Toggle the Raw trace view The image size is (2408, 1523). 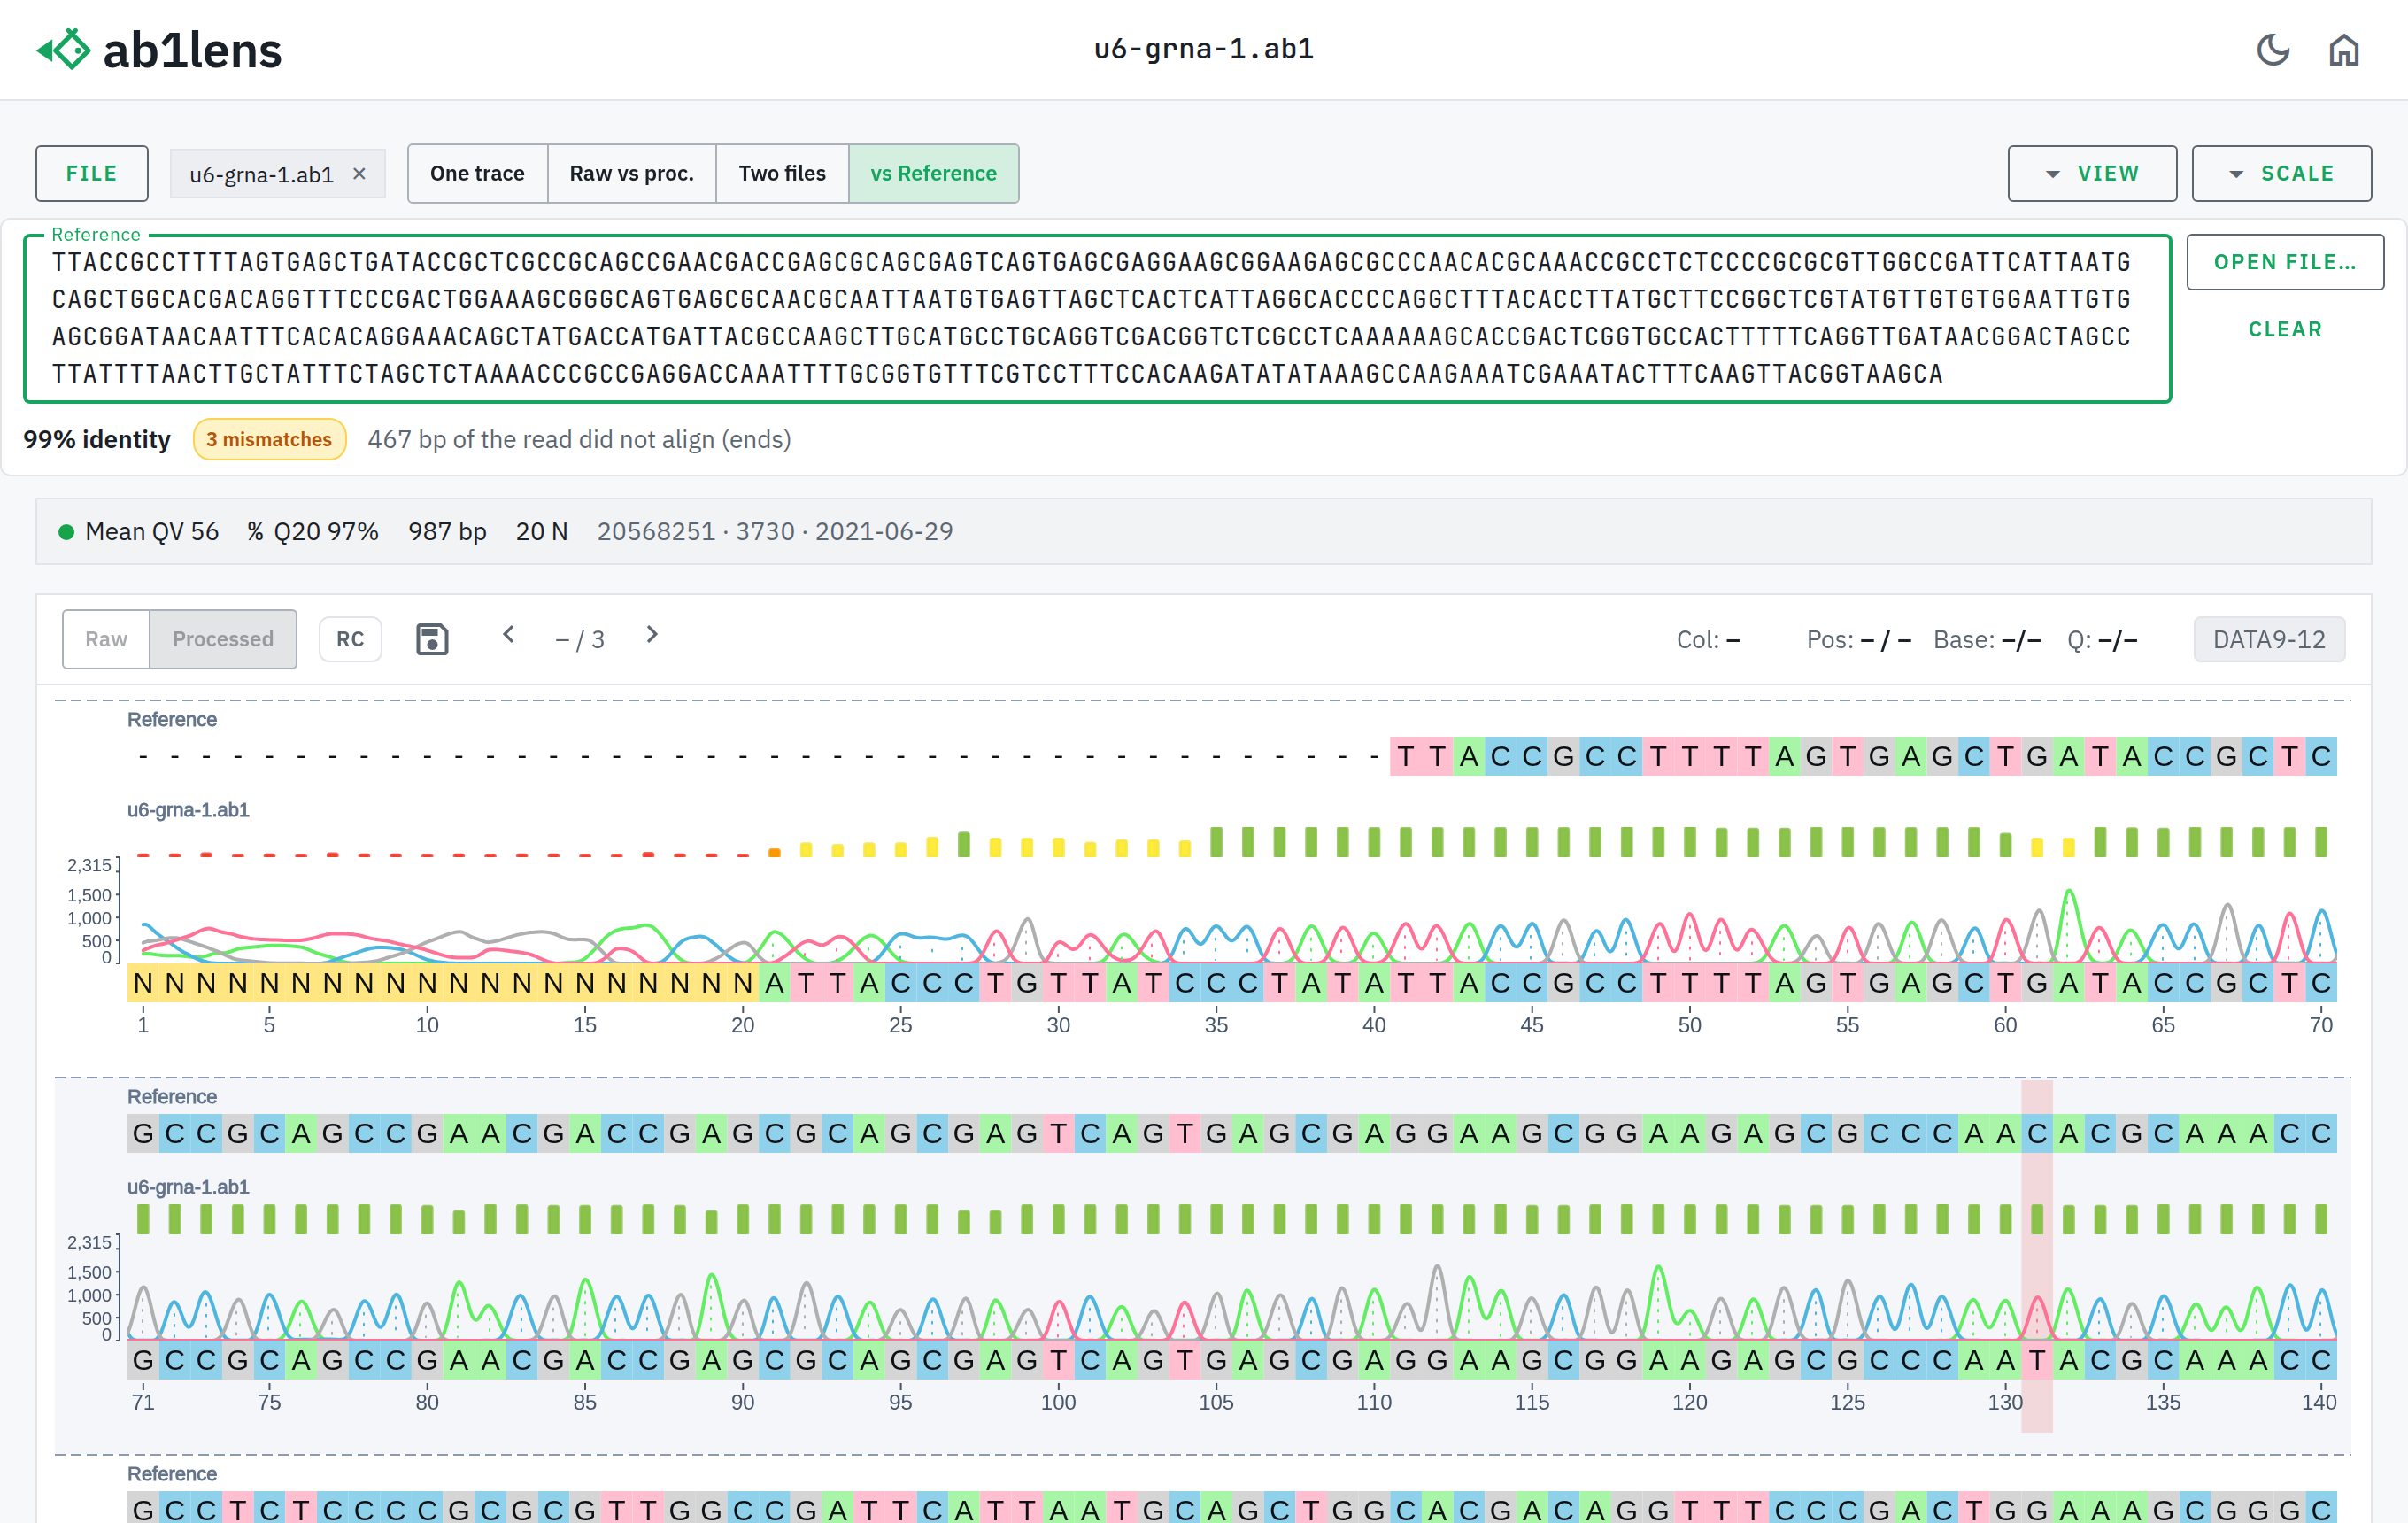coord(106,639)
